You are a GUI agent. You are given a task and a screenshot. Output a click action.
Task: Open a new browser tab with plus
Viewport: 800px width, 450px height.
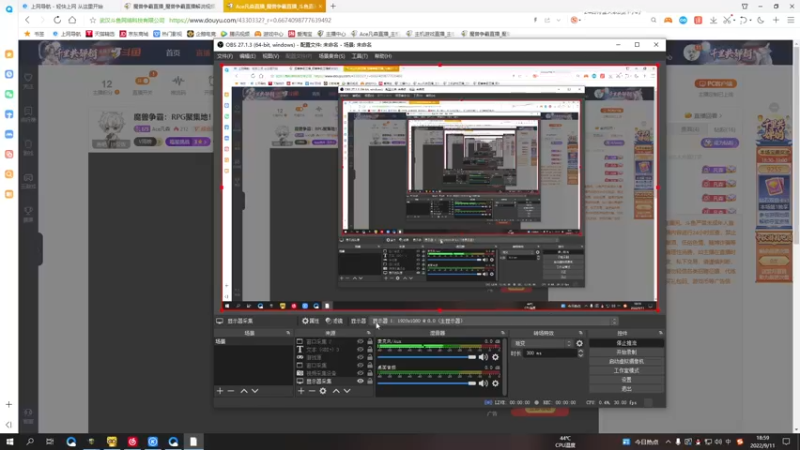click(333, 6)
